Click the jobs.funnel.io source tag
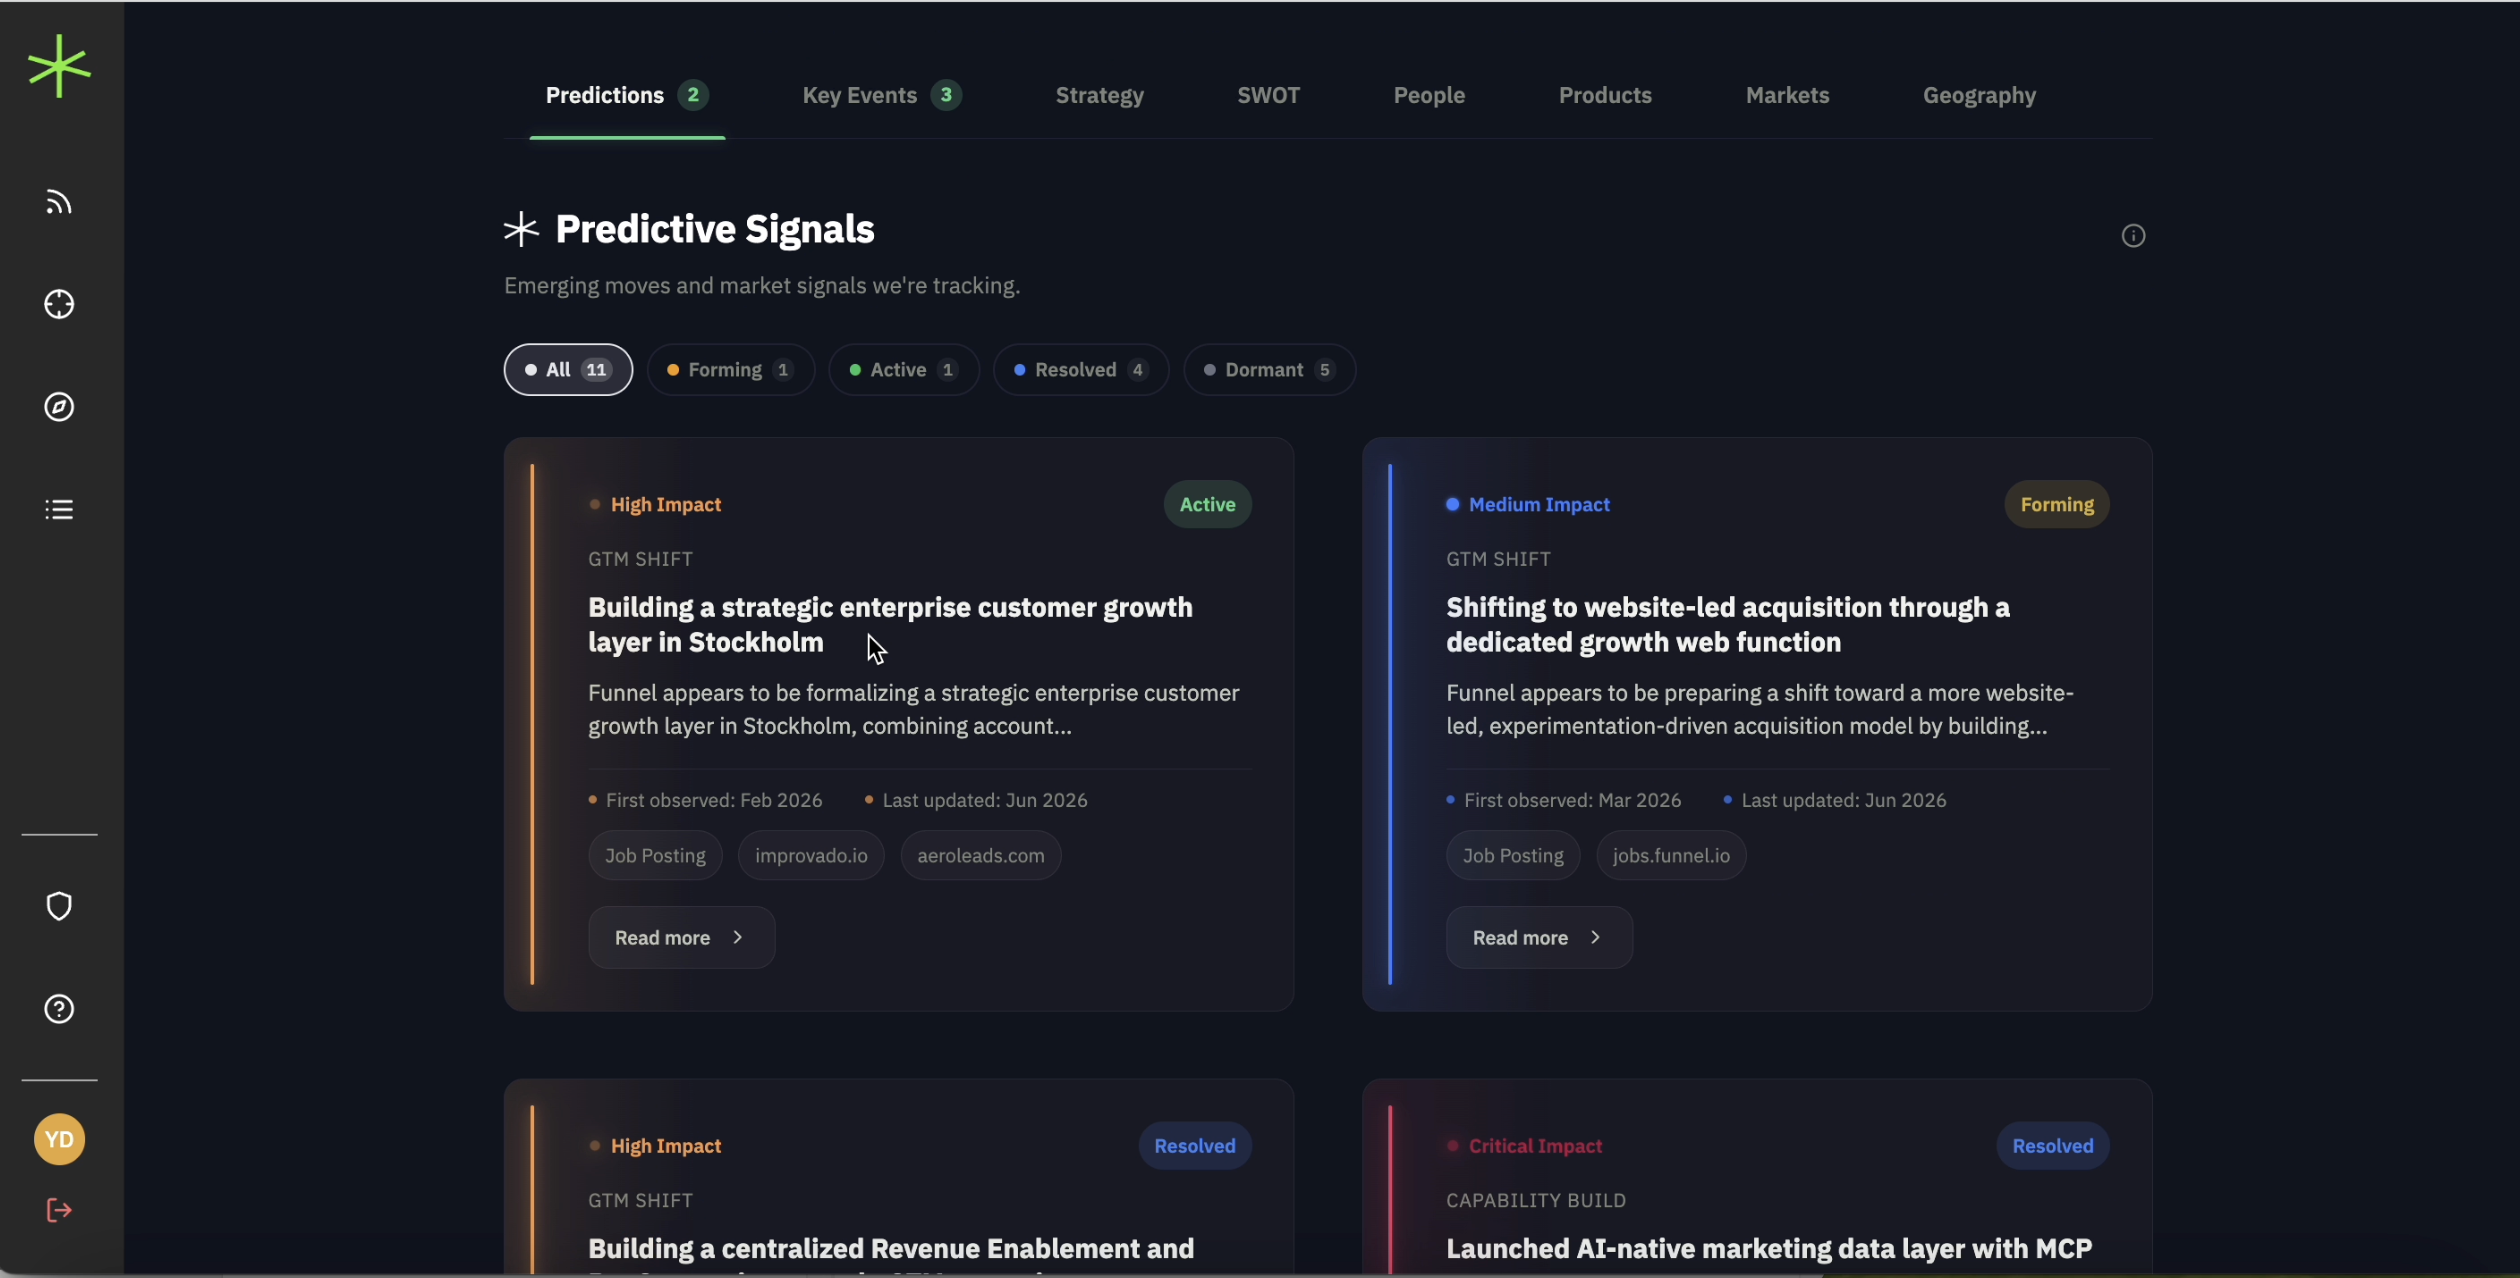 [1671, 856]
